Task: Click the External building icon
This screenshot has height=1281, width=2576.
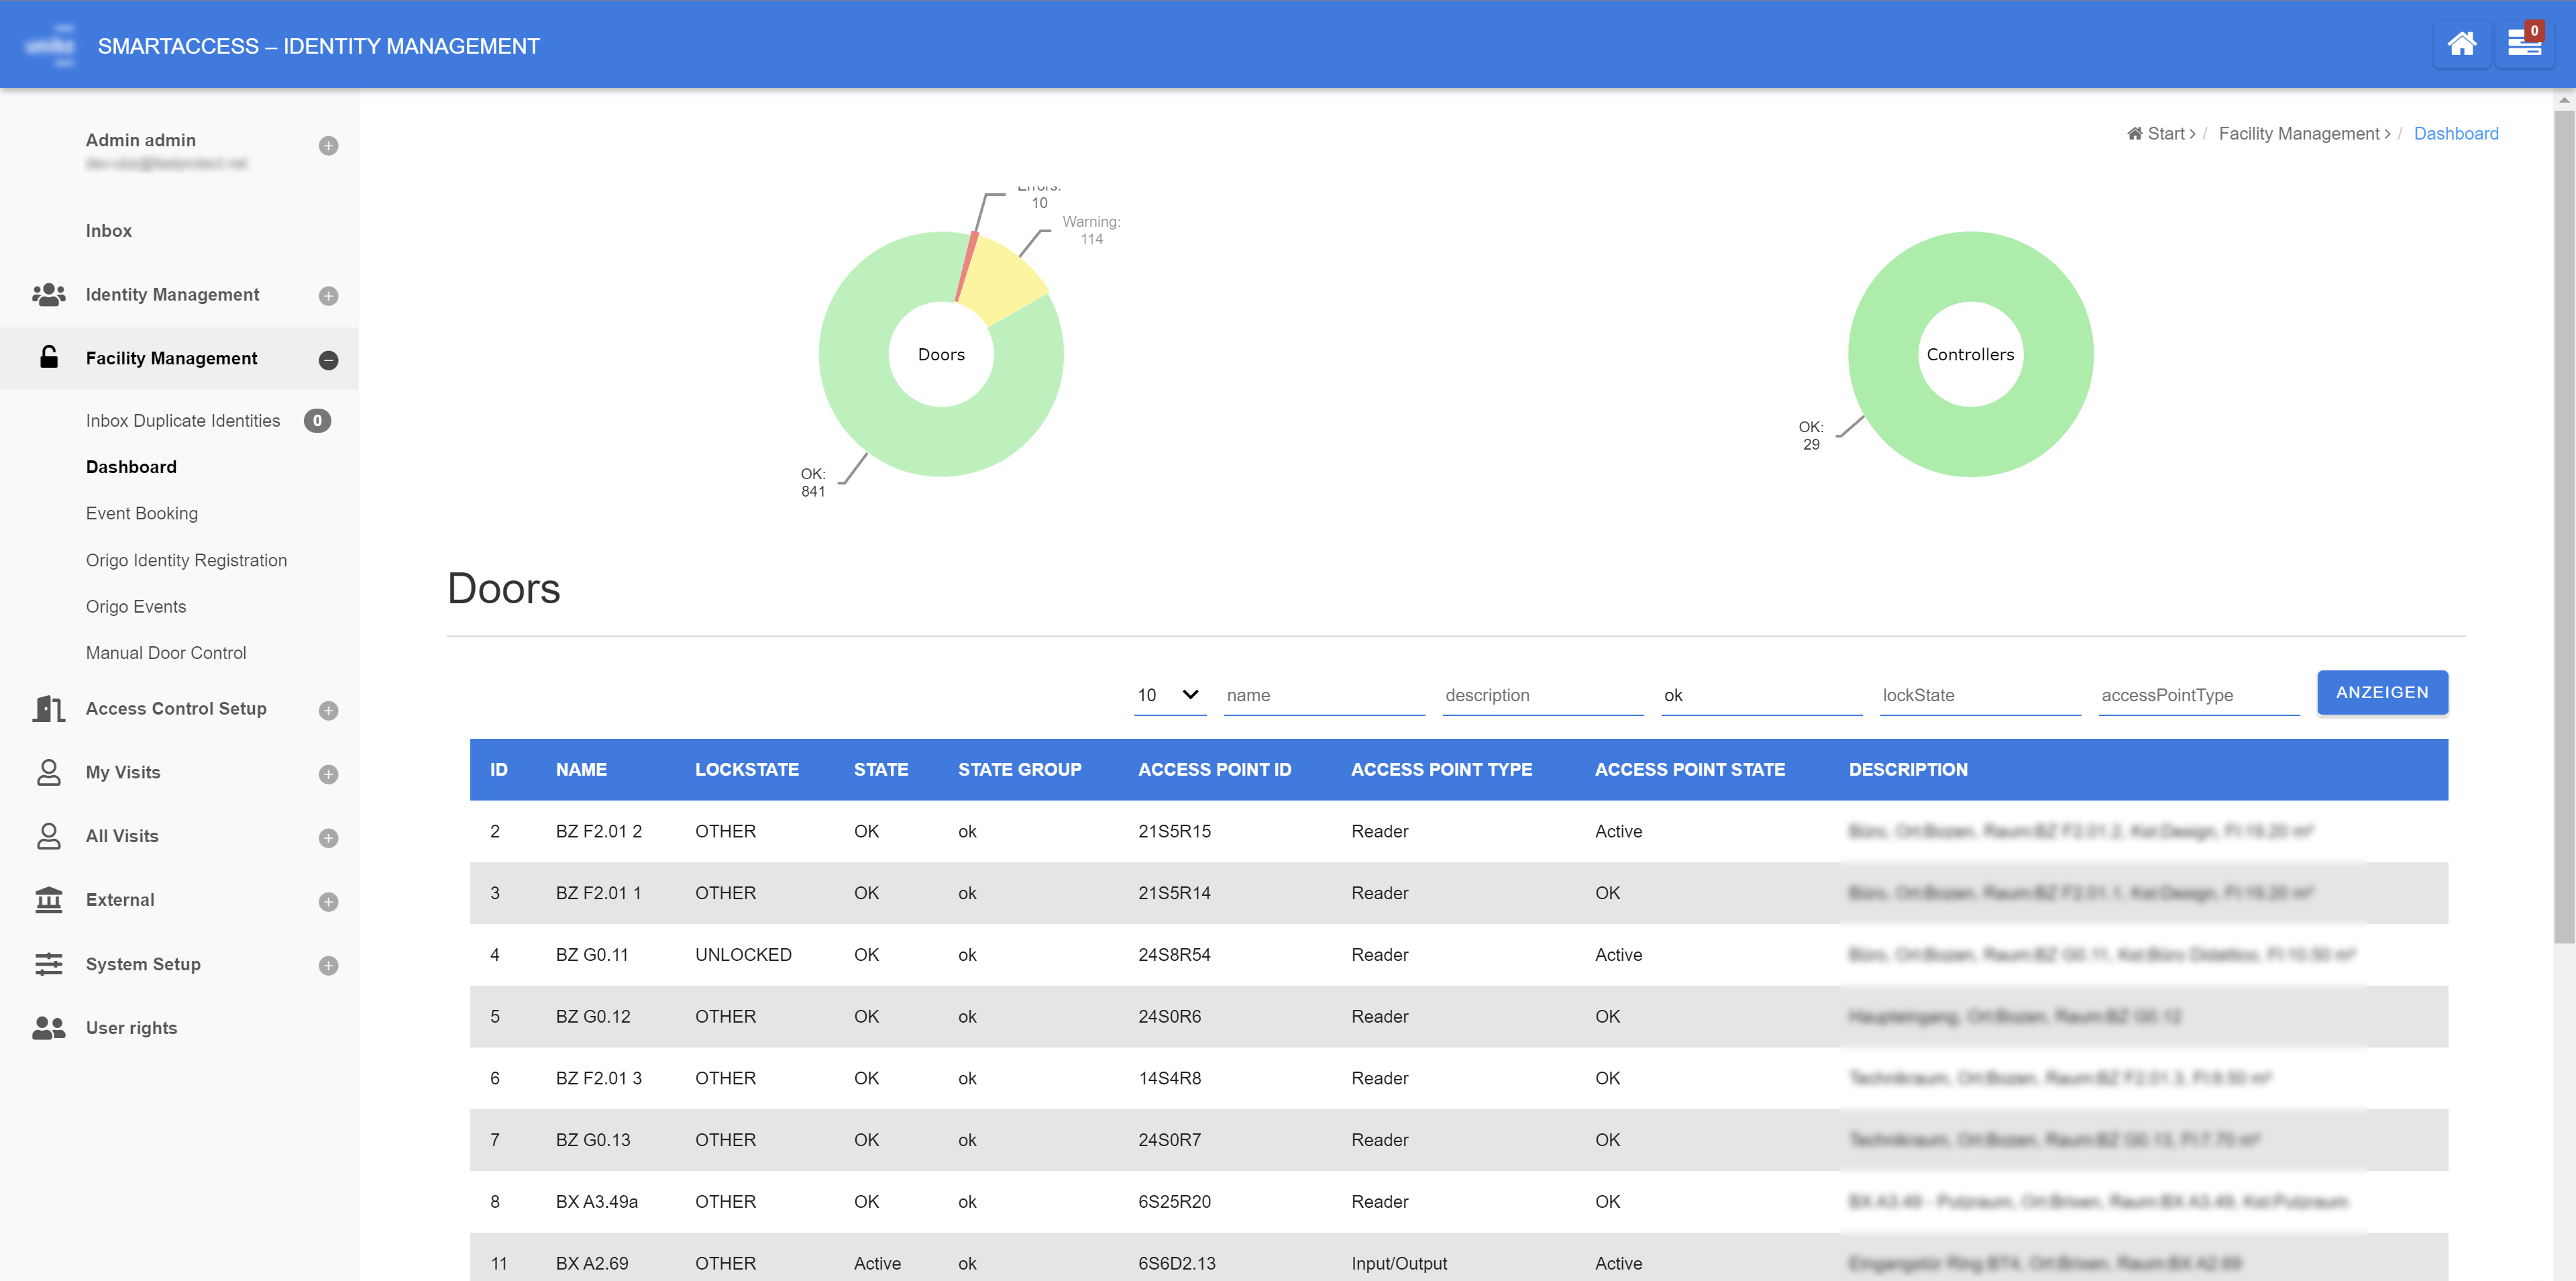Action: (48, 900)
